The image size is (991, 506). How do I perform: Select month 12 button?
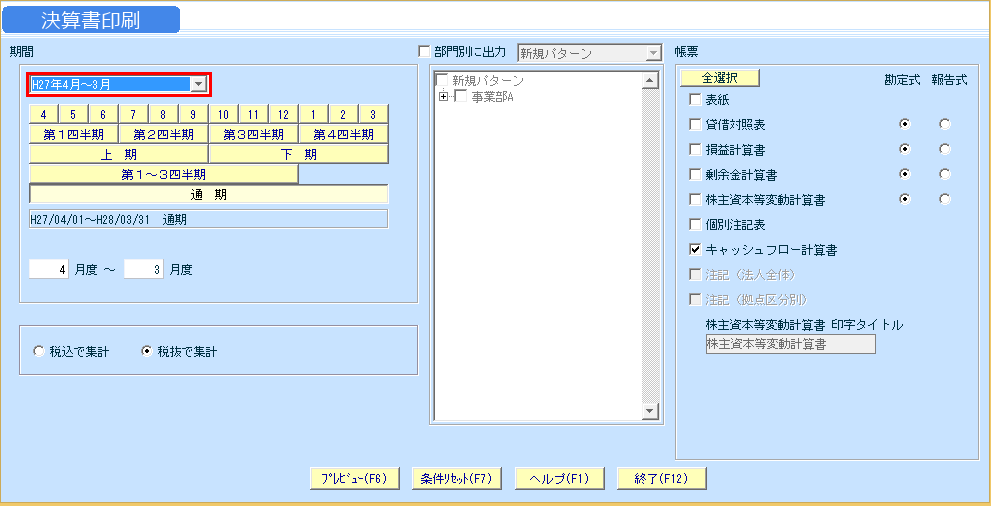coord(283,114)
